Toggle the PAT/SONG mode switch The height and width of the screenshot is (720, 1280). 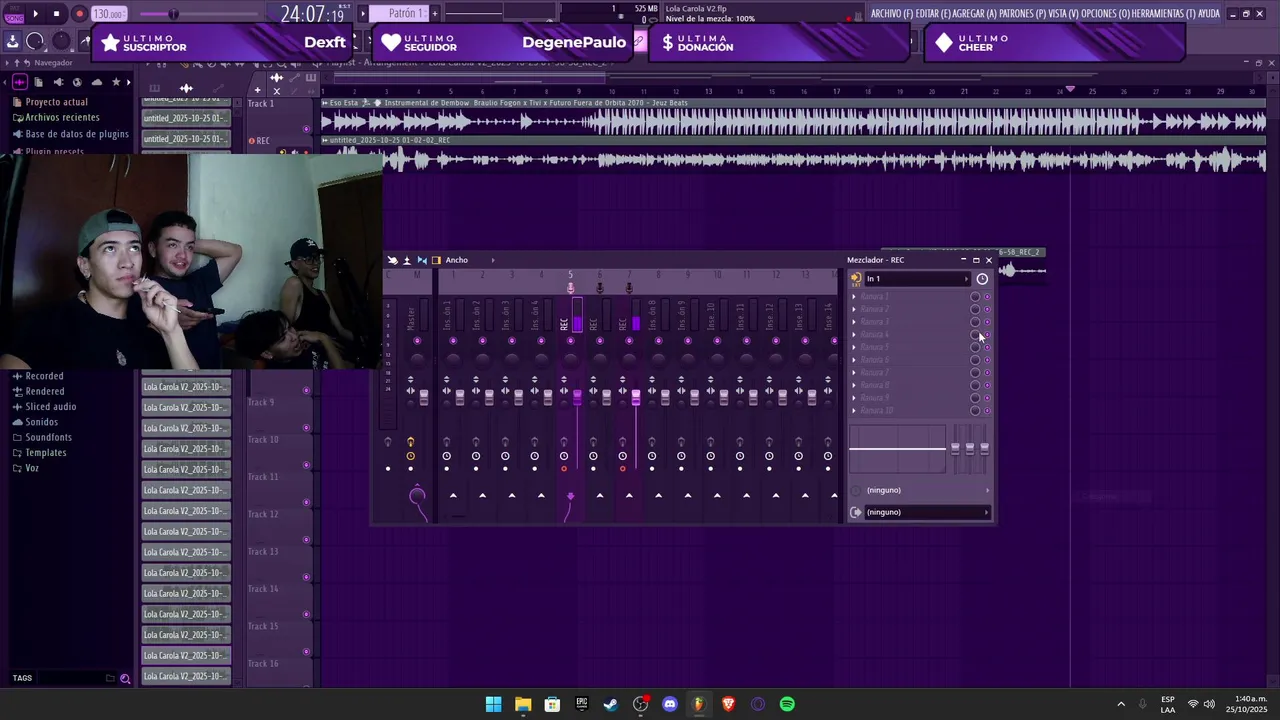click(13, 14)
